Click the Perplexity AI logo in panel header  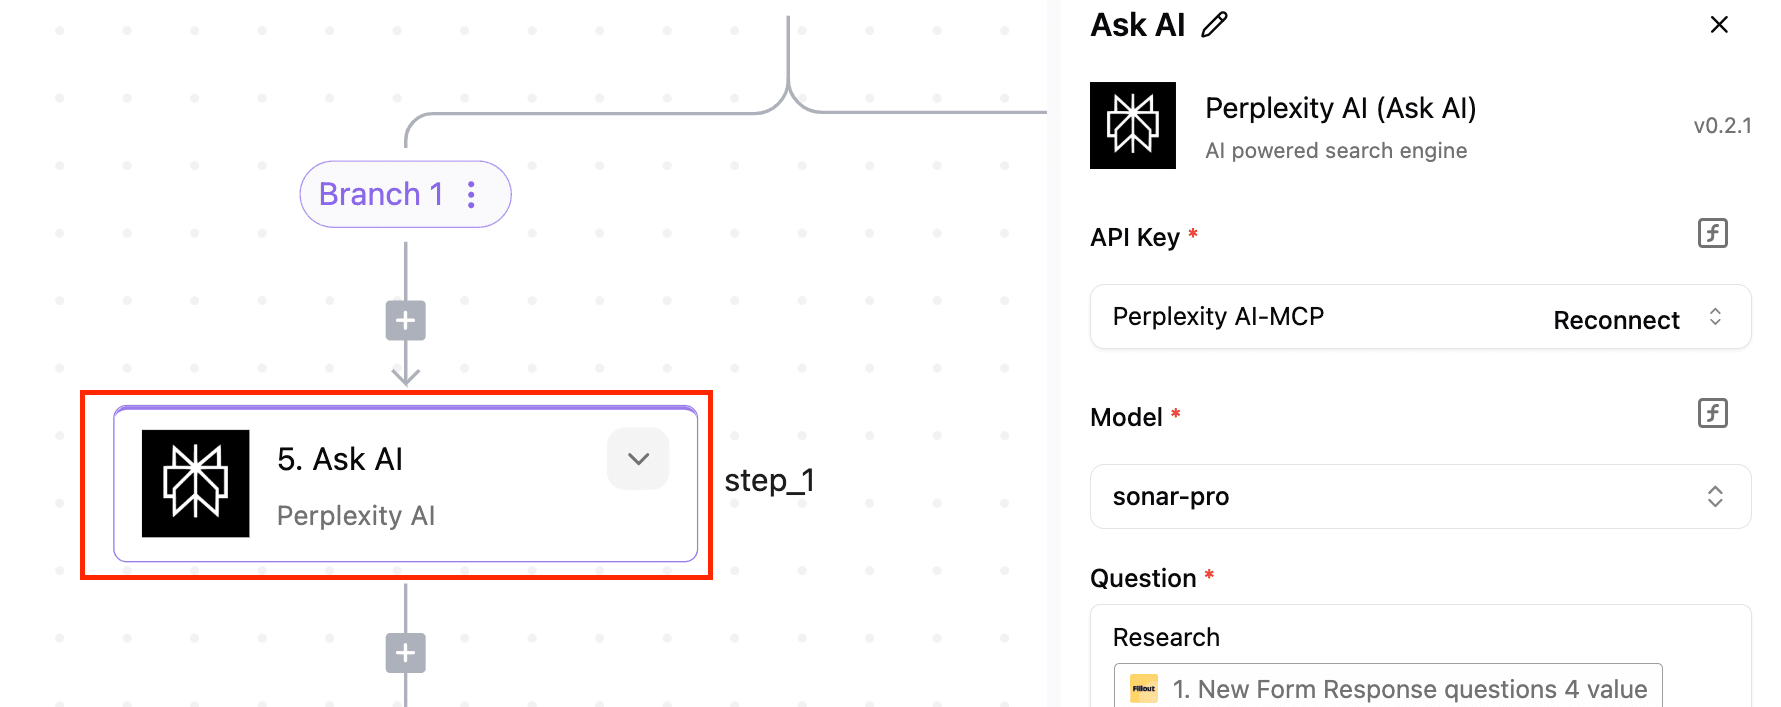1133,126
